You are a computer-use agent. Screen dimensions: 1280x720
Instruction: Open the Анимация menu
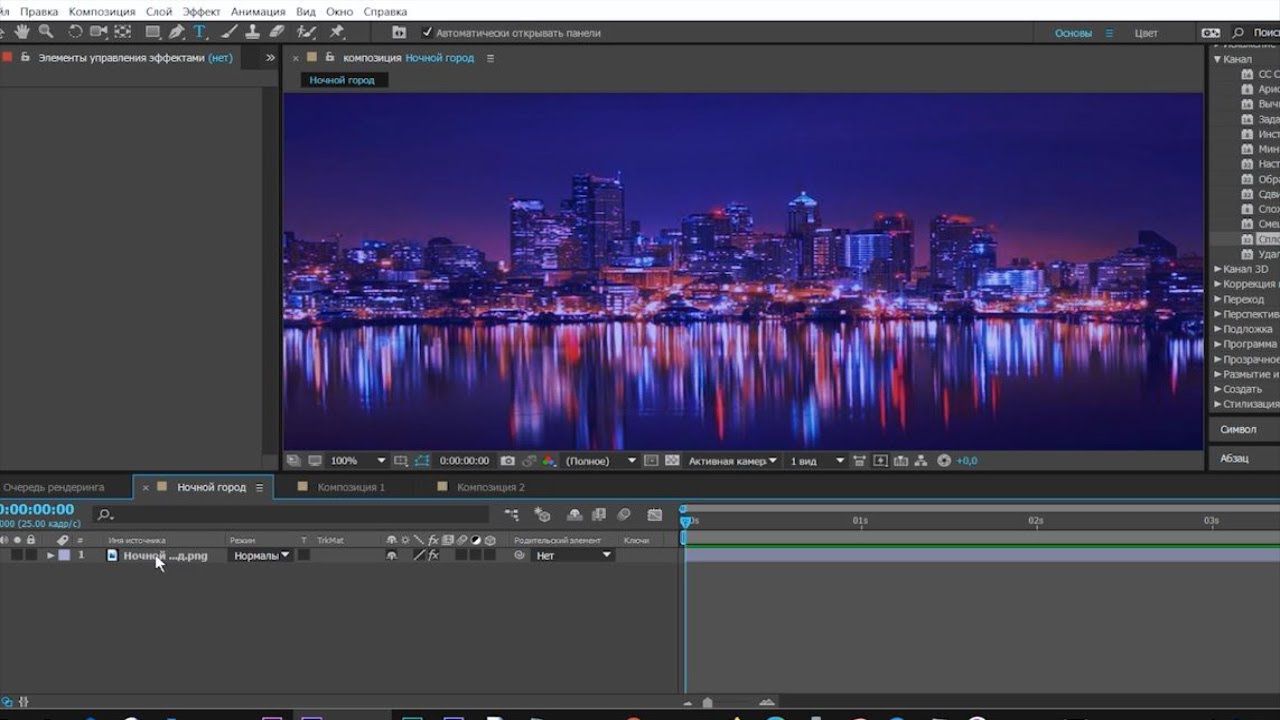click(258, 12)
